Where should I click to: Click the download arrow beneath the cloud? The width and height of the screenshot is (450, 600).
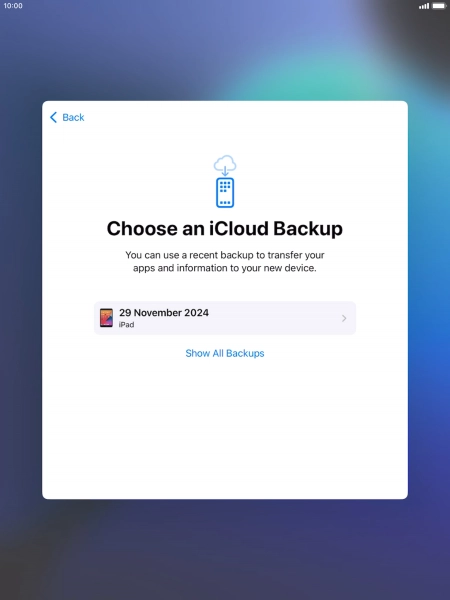(225, 171)
